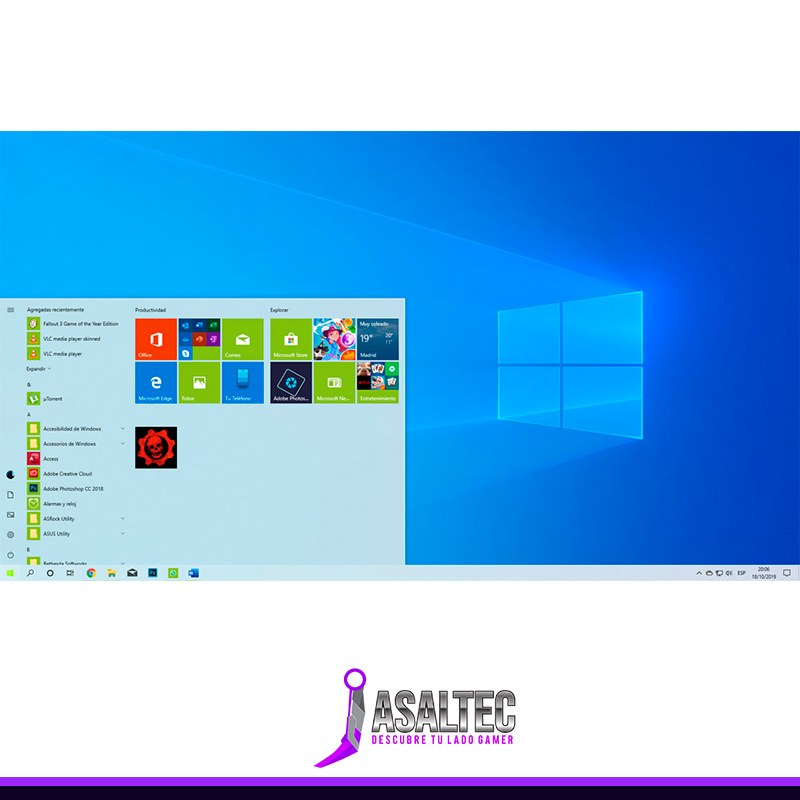Viewport: 800px width, 800px height.
Task: Open the Madrid weather tile
Action: click(x=378, y=339)
